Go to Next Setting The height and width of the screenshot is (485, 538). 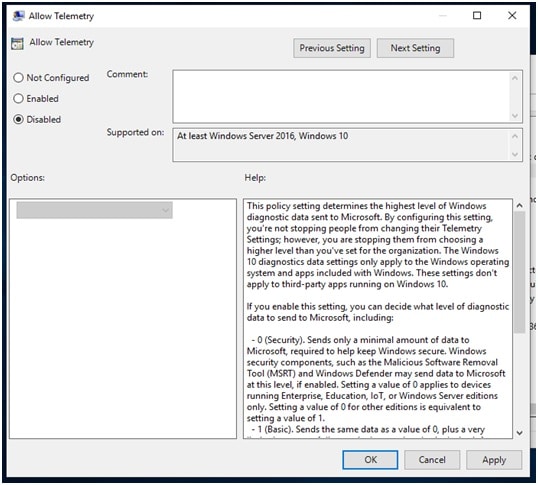coord(415,48)
